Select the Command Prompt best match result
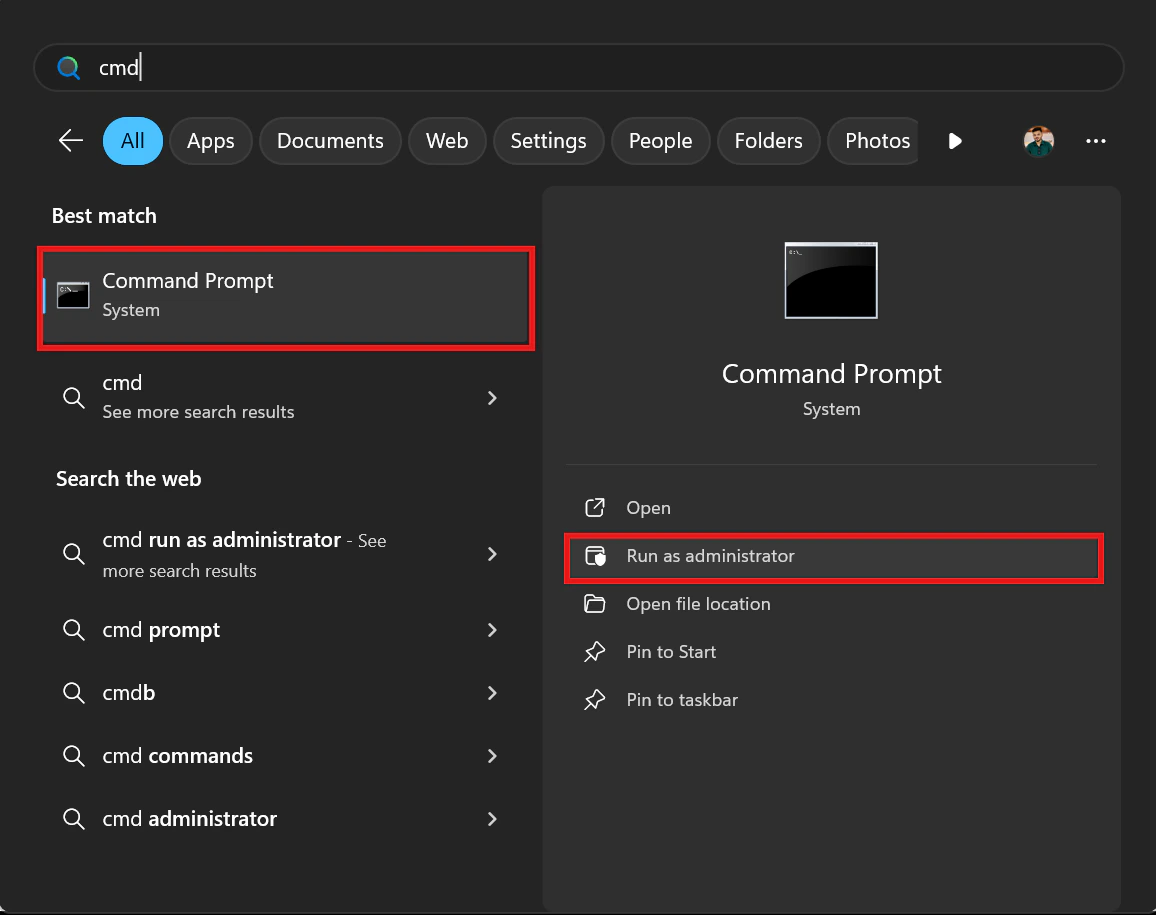1156x915 pixels. tap(285, 296)
